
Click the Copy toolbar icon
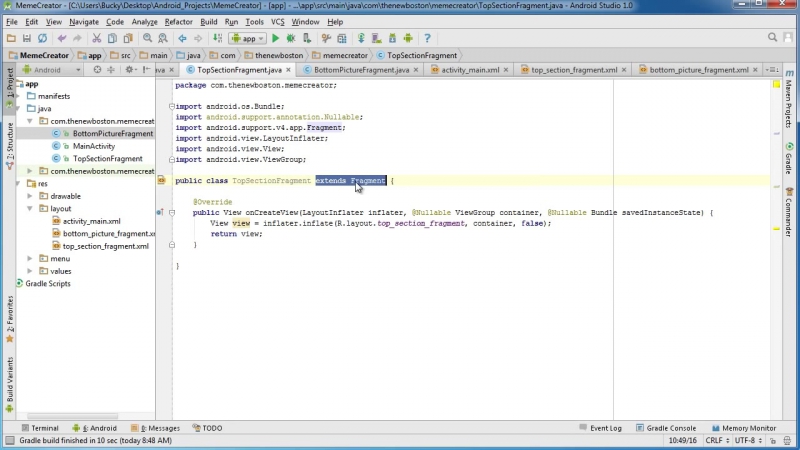click(112, 38)
